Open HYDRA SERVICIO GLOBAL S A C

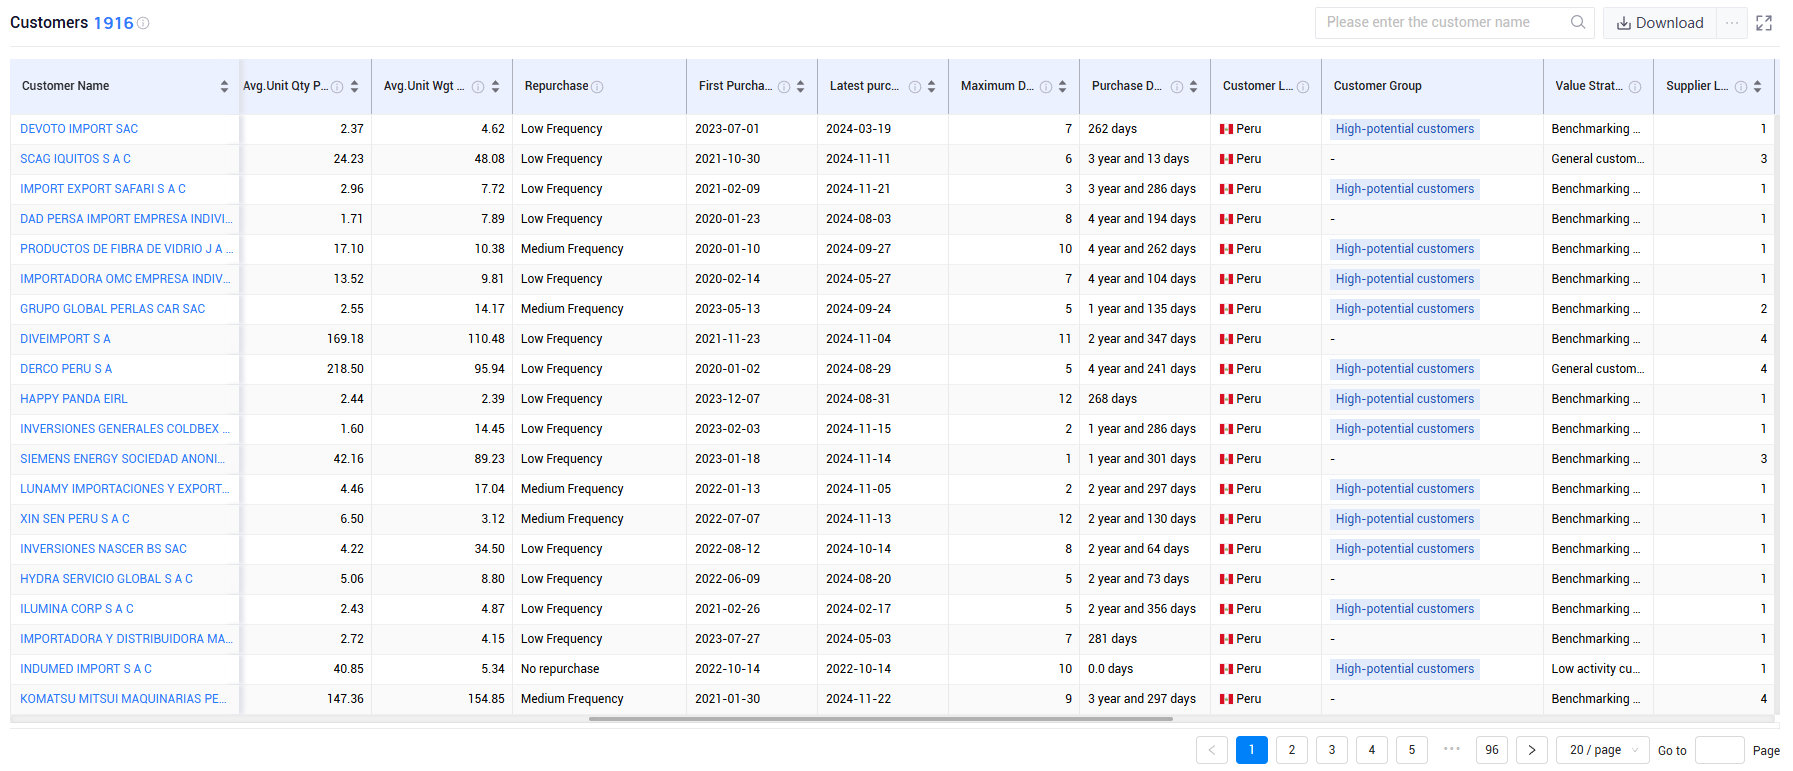[x=106, y=579]
